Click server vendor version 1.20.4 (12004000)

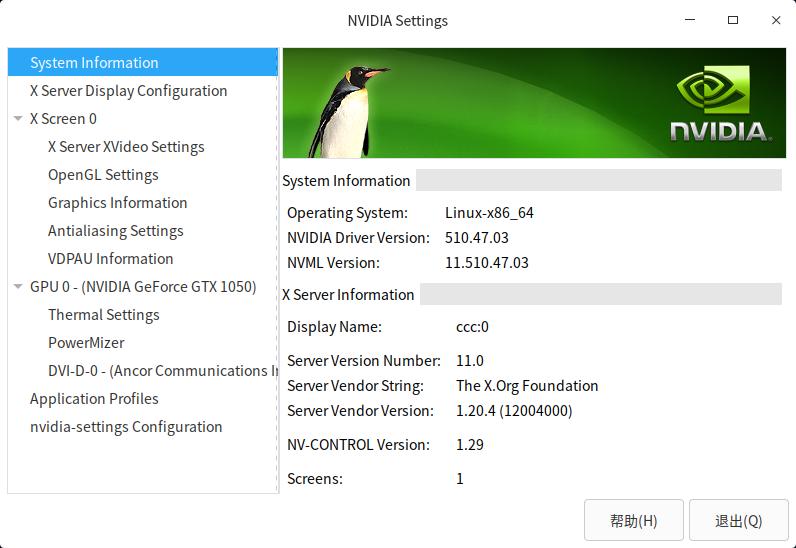[514, 410]
